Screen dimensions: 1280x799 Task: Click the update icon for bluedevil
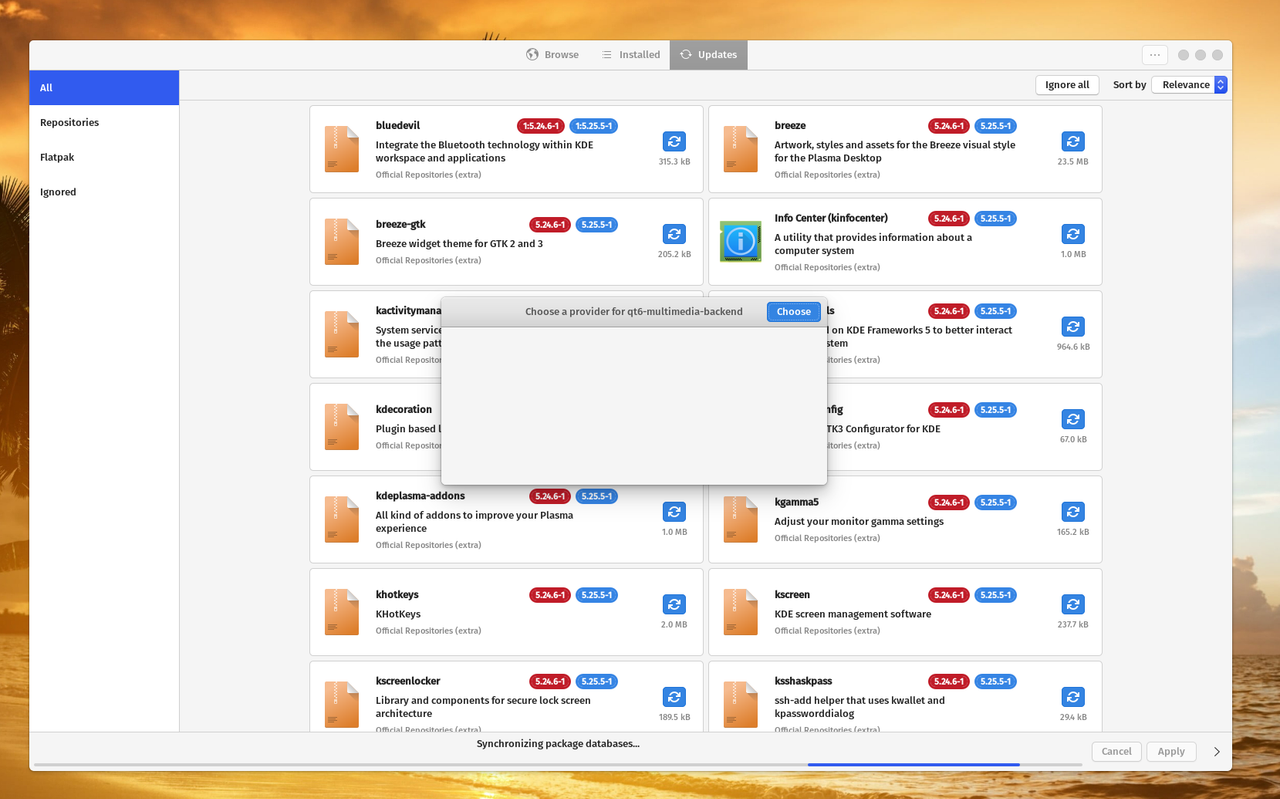(x=674, y=142)
